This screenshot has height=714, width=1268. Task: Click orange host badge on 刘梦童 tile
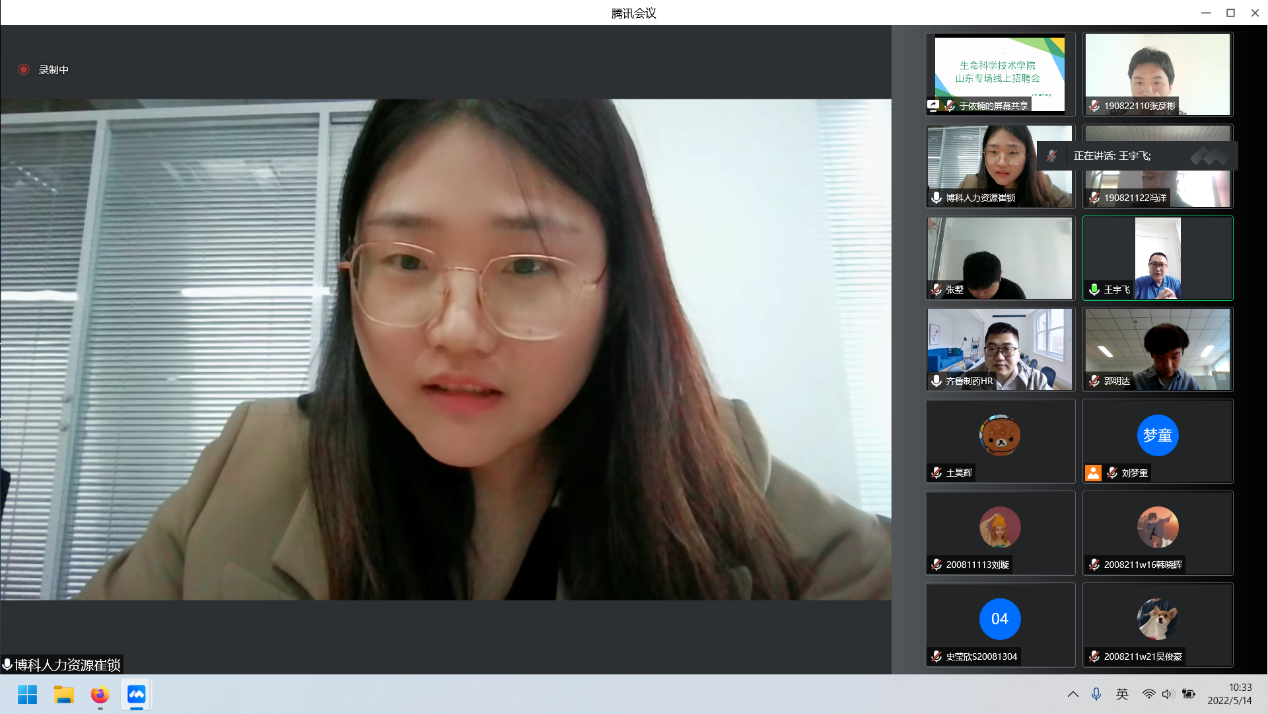point(1094,473)
